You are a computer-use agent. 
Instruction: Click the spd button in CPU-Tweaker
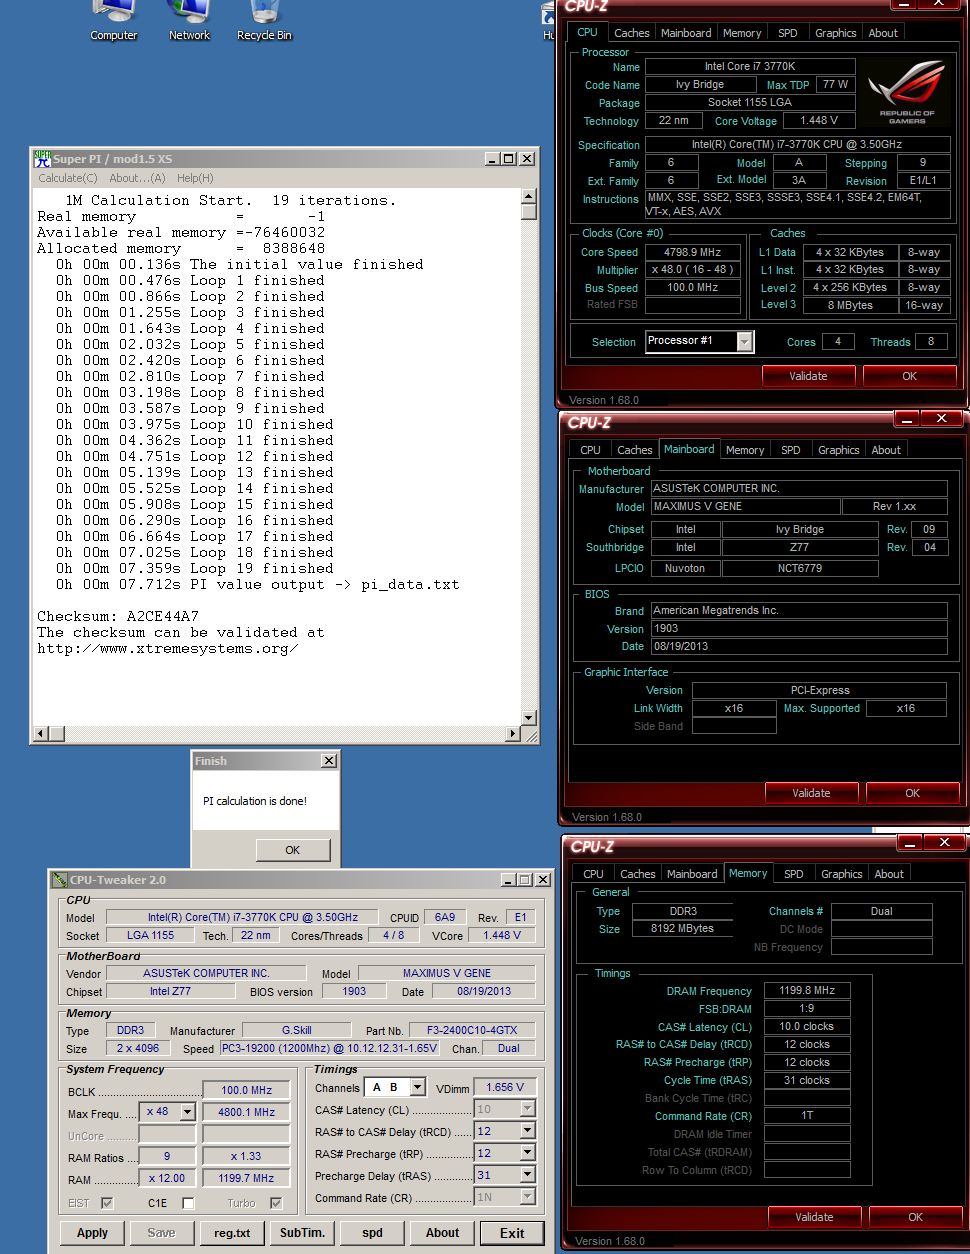click(x=372, y=1233)
